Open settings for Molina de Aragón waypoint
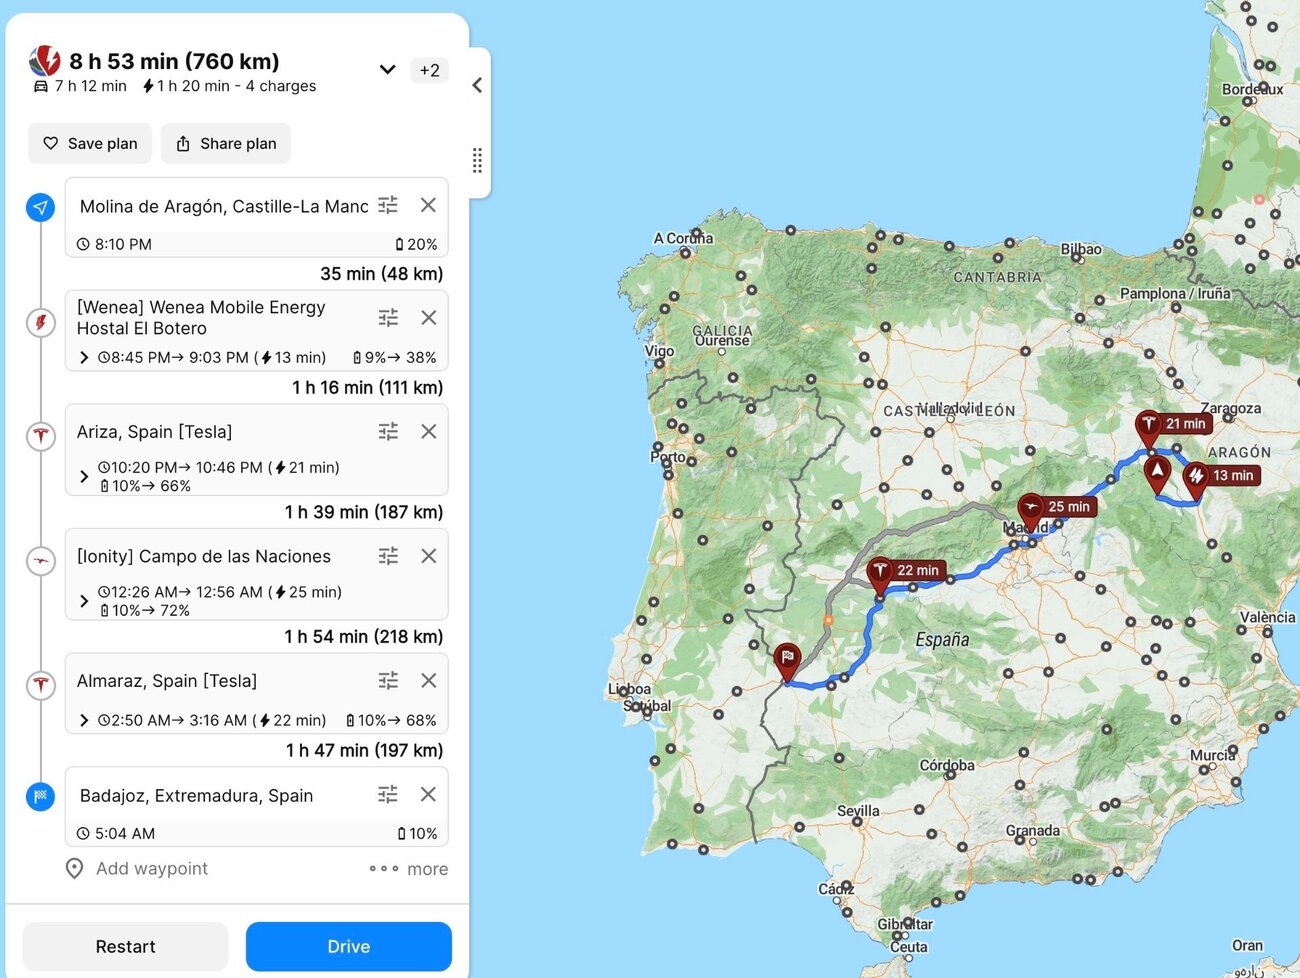The image size is (1300, 978). 388,205
